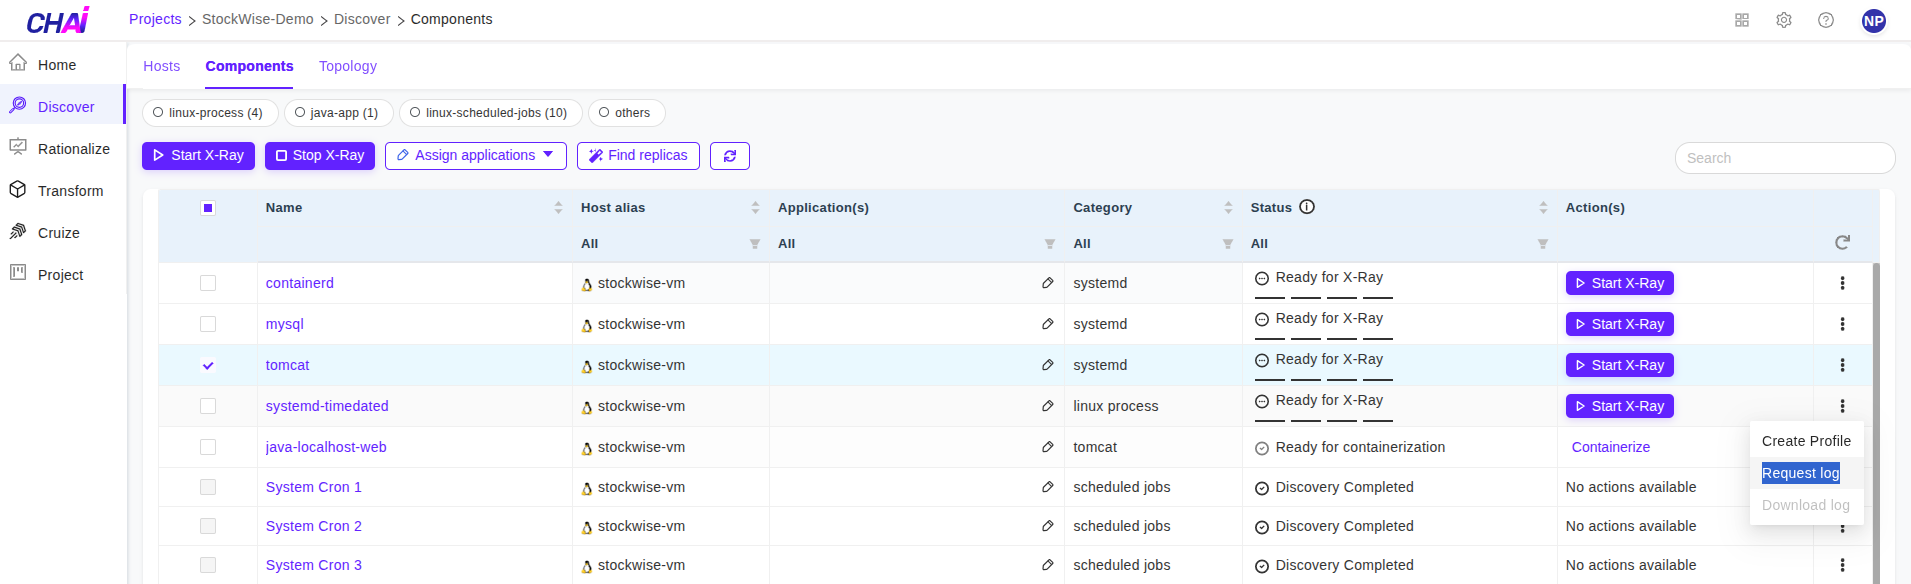Sort table by Category column arrows
Image resolution: width=1911 pixels, height=584 pixels.
point(1228,208)
